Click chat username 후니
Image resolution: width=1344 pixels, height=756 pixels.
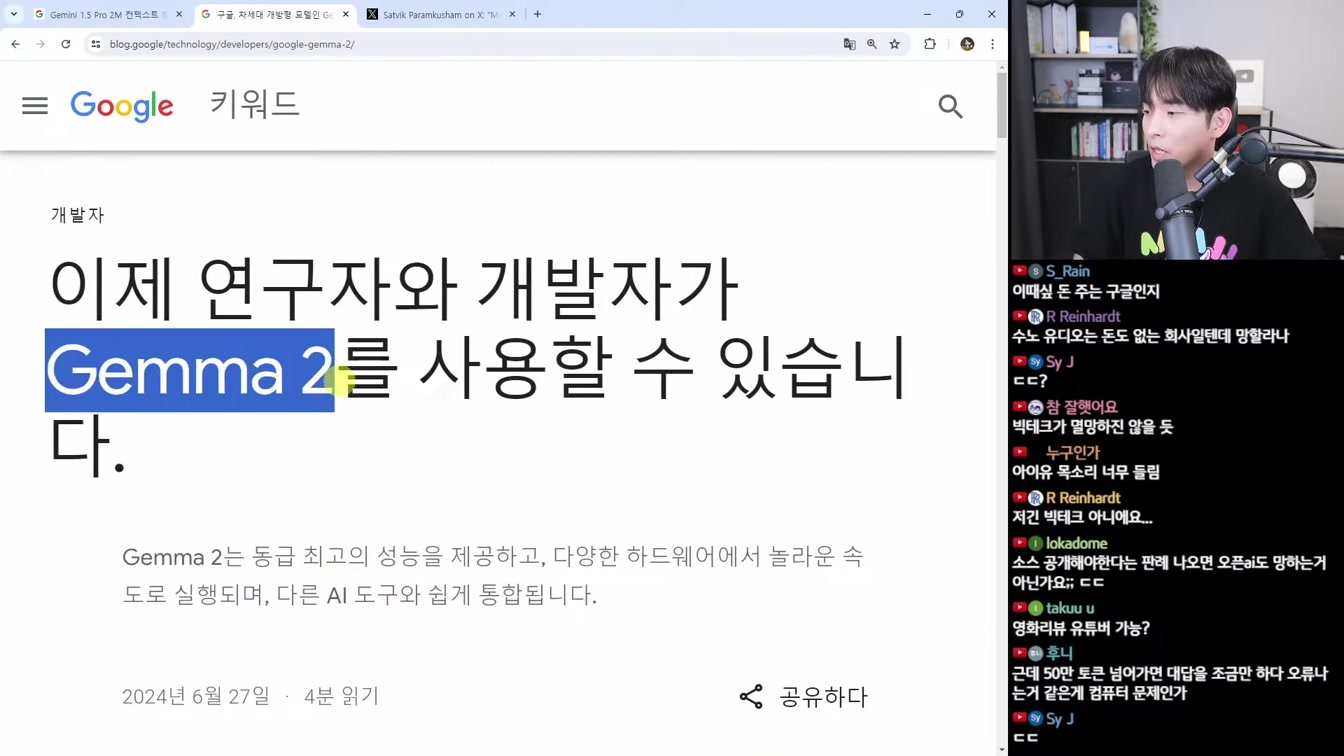click(1059, 653)
